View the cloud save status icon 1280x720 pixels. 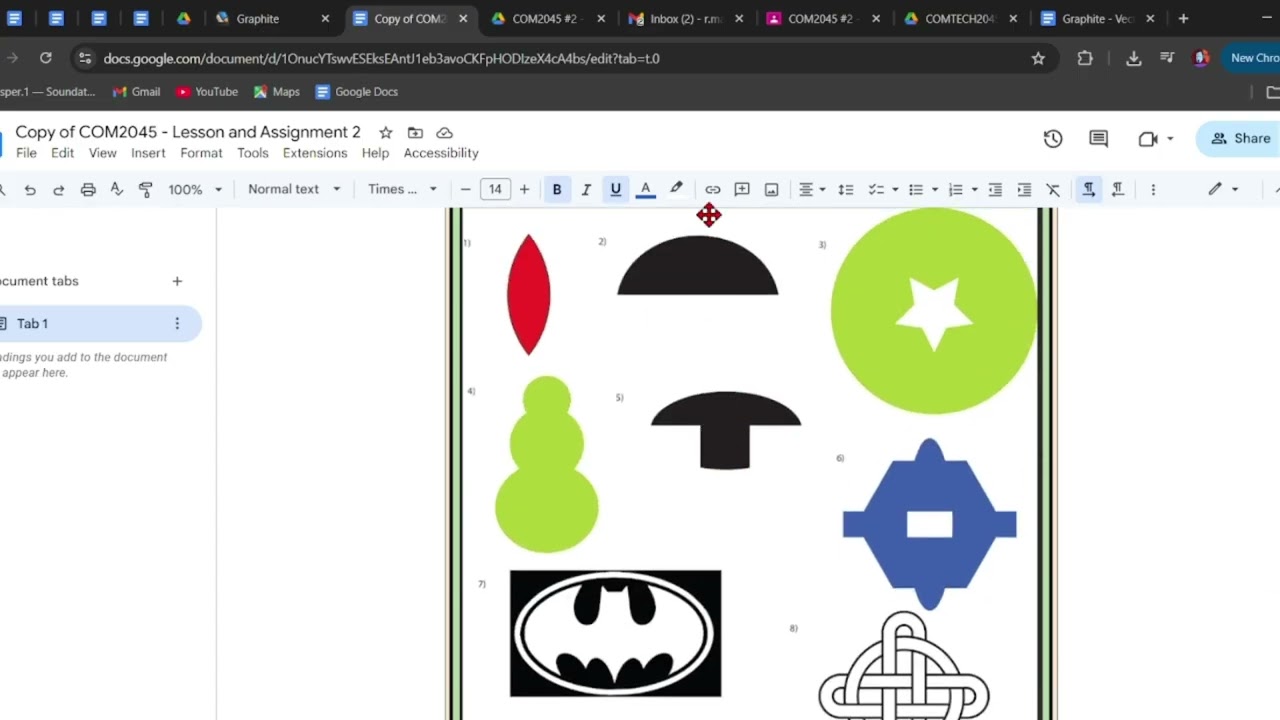coord(445,132)
